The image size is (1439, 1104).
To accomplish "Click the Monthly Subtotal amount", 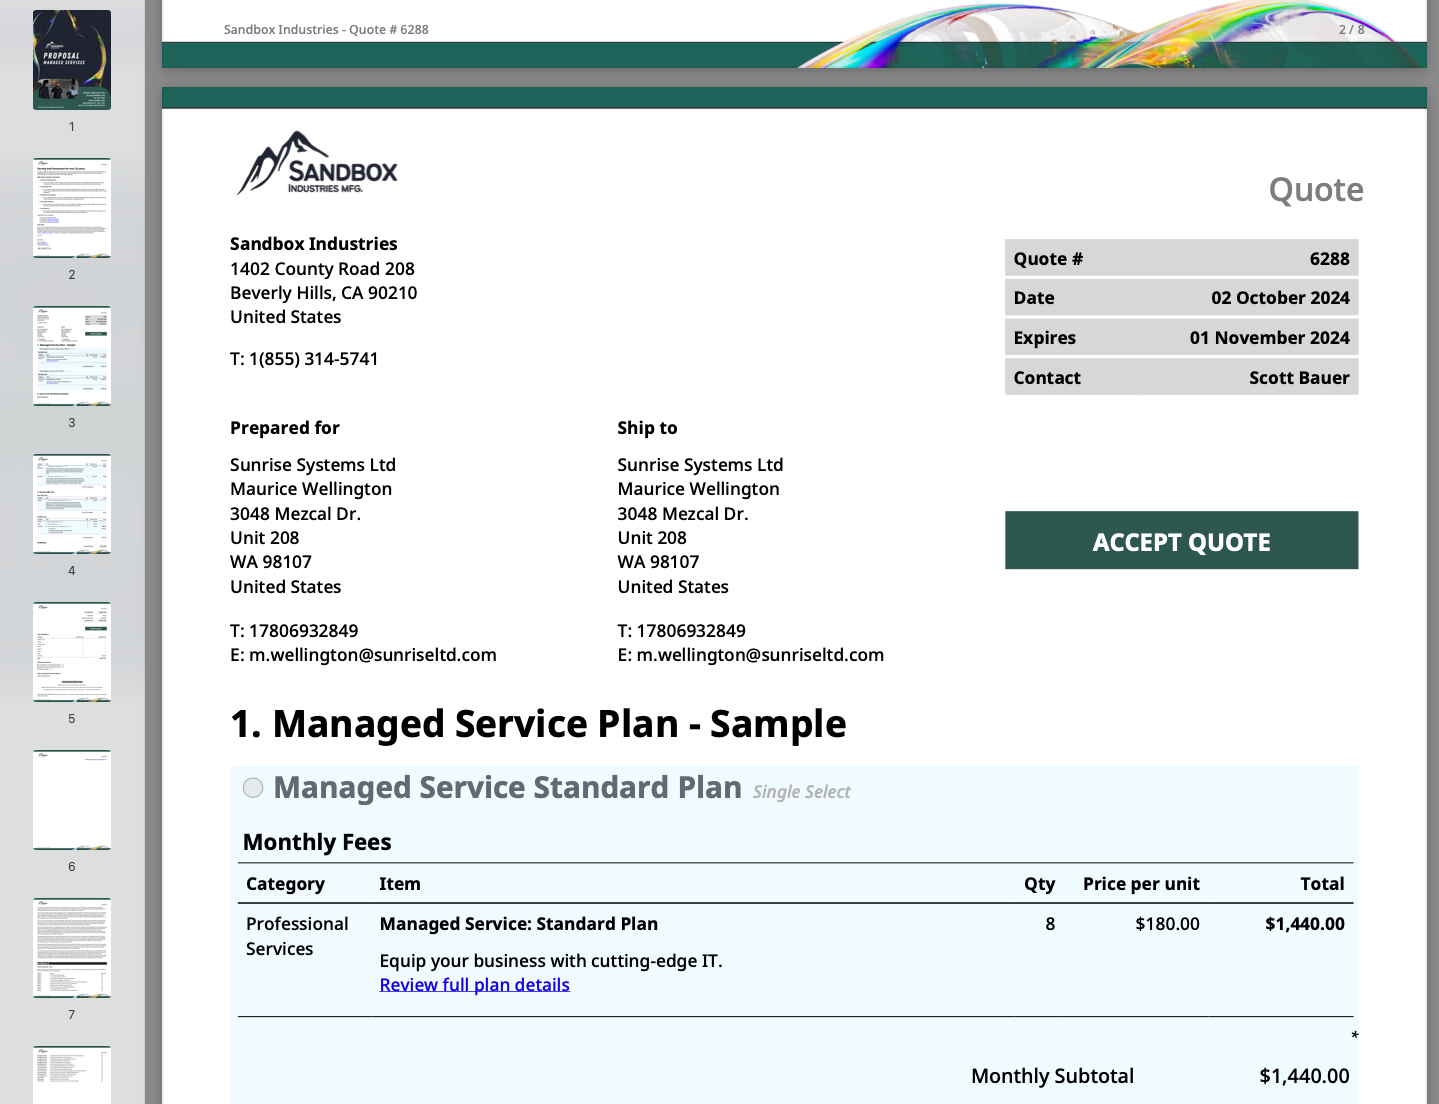I will pos(1304,1076).
